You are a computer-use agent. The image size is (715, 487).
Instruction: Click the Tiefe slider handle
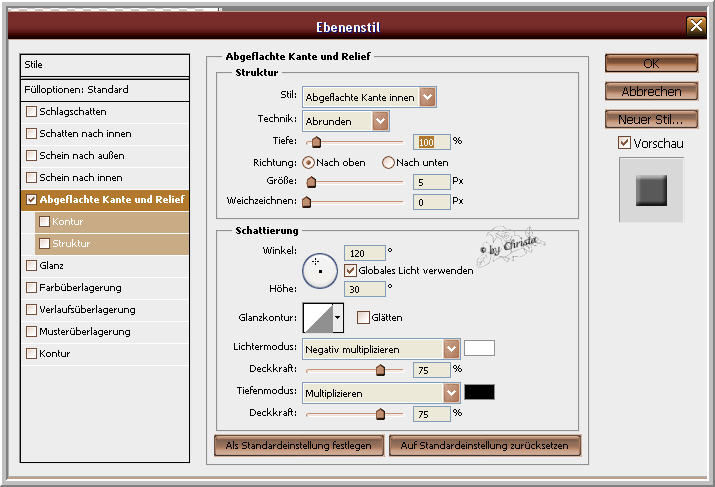[316, 142]
